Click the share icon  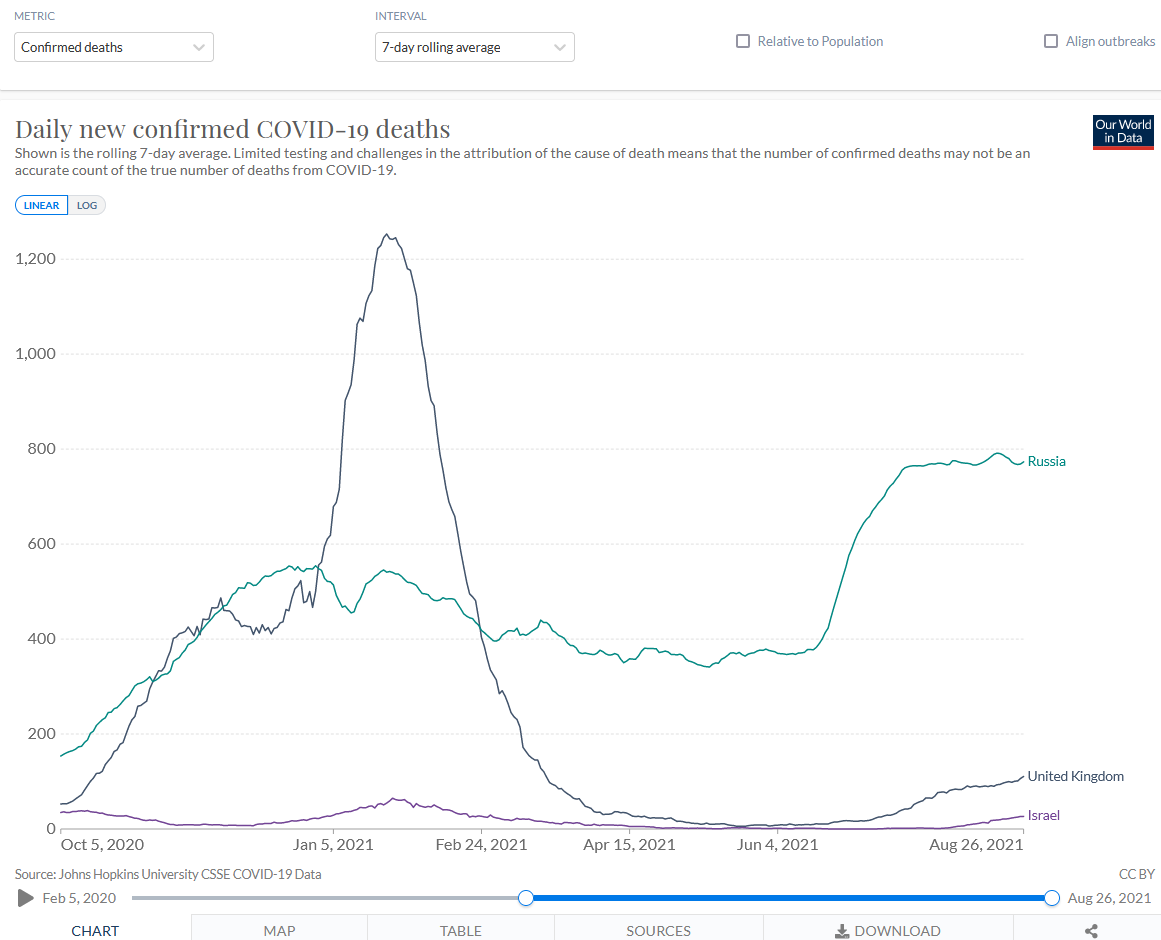1091,931
